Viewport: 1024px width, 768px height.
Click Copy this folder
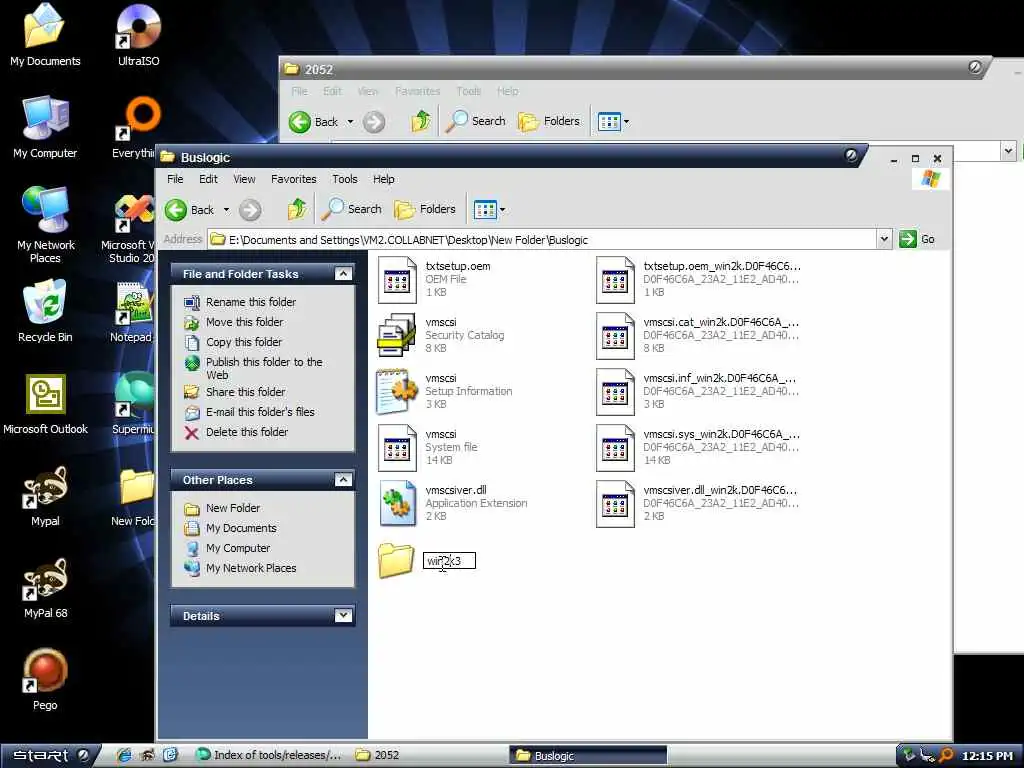click(244, 342)
